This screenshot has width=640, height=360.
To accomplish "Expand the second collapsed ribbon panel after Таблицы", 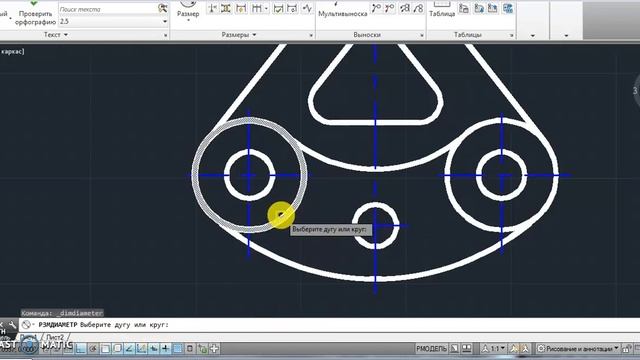I will tap(566, 36).
